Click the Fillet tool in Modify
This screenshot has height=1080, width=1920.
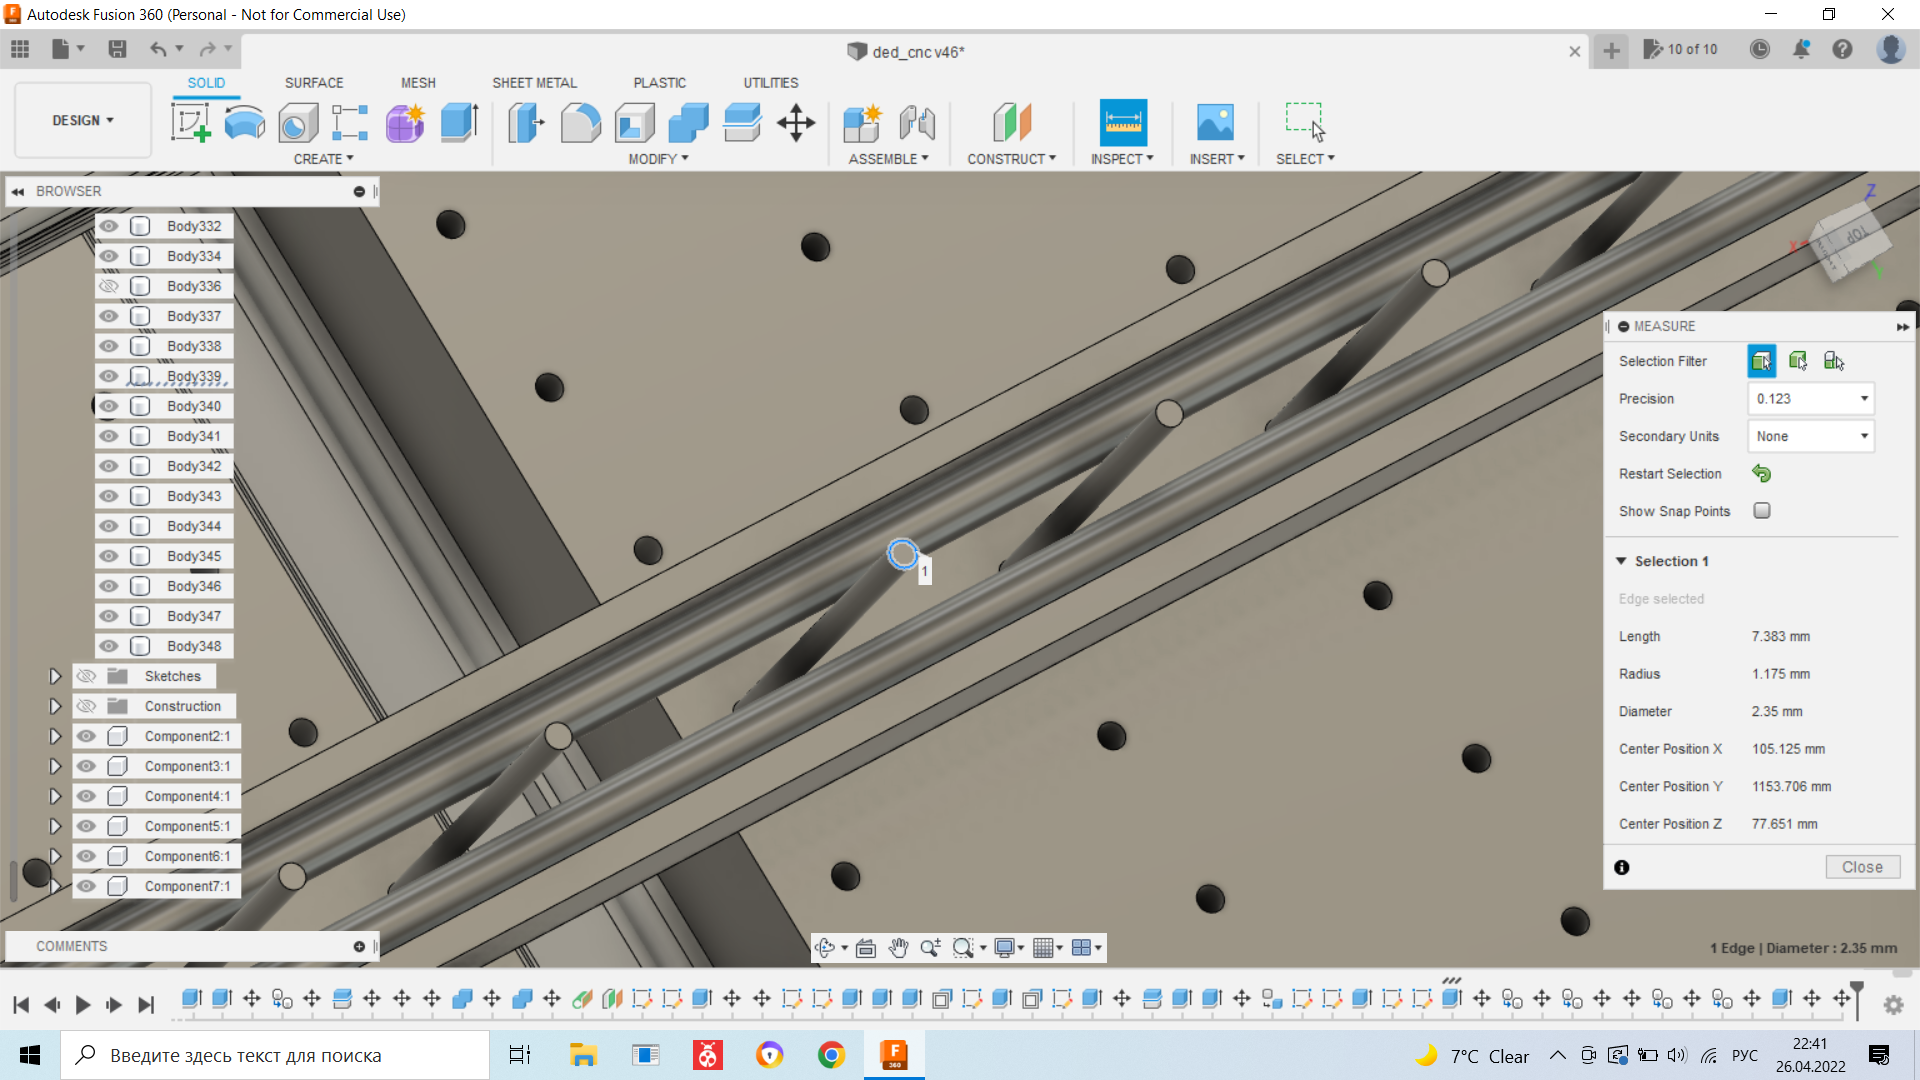click(580, 123)
